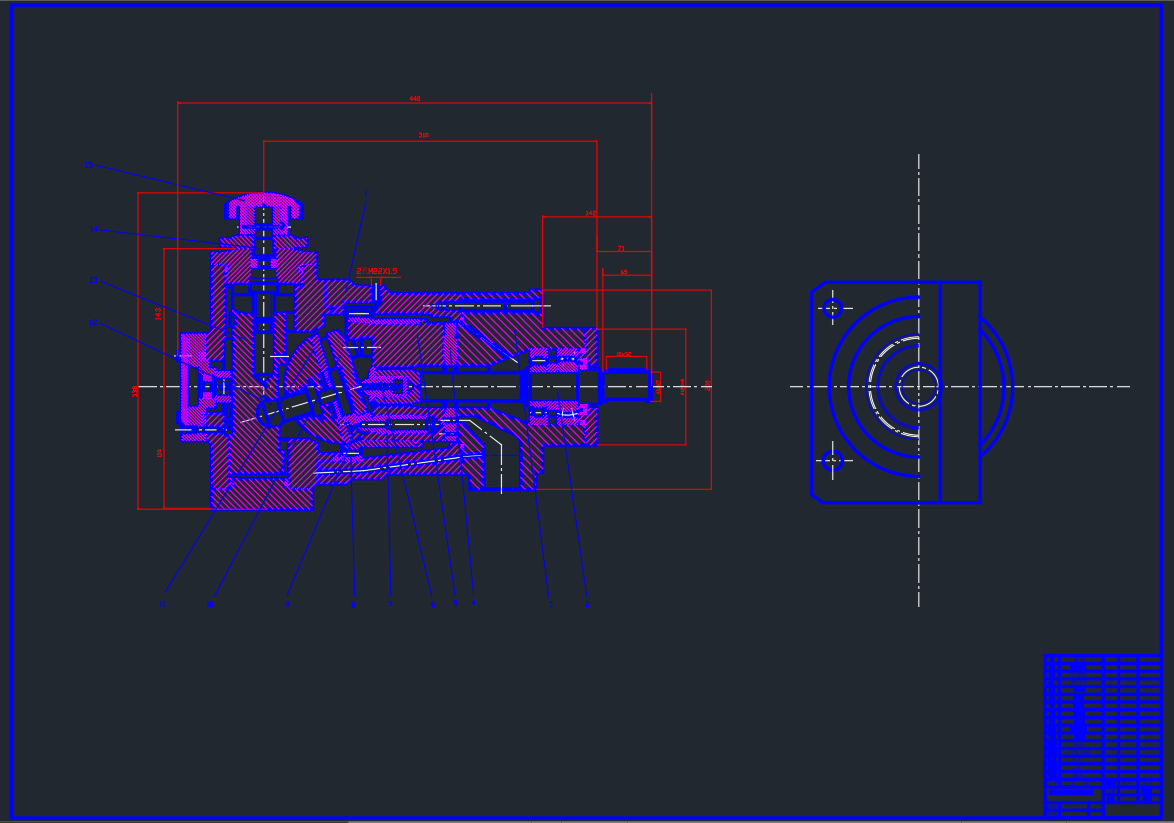Viewport: 1174px width, 823px height.
Task: Select part balloon number 4
Action: pyautogui.click(x=473, y=602)
